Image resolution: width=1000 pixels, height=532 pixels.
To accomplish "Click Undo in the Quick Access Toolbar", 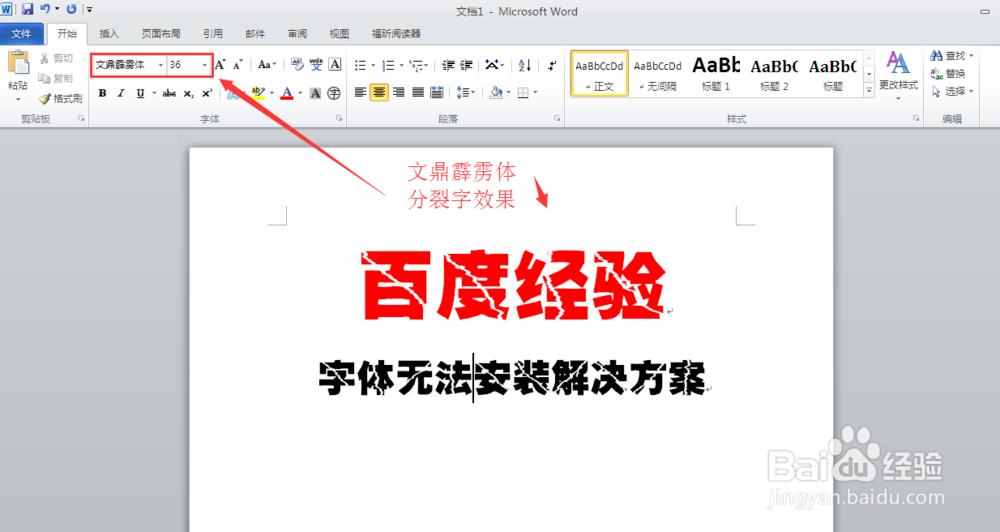I will [45, 10].
